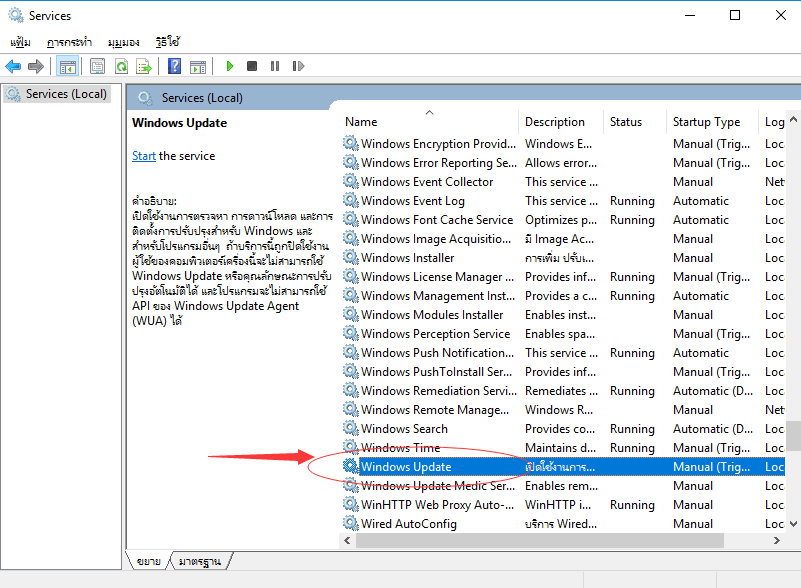
Task: Click the Pause service toolbar icon
Action: (x=275, y=66)
